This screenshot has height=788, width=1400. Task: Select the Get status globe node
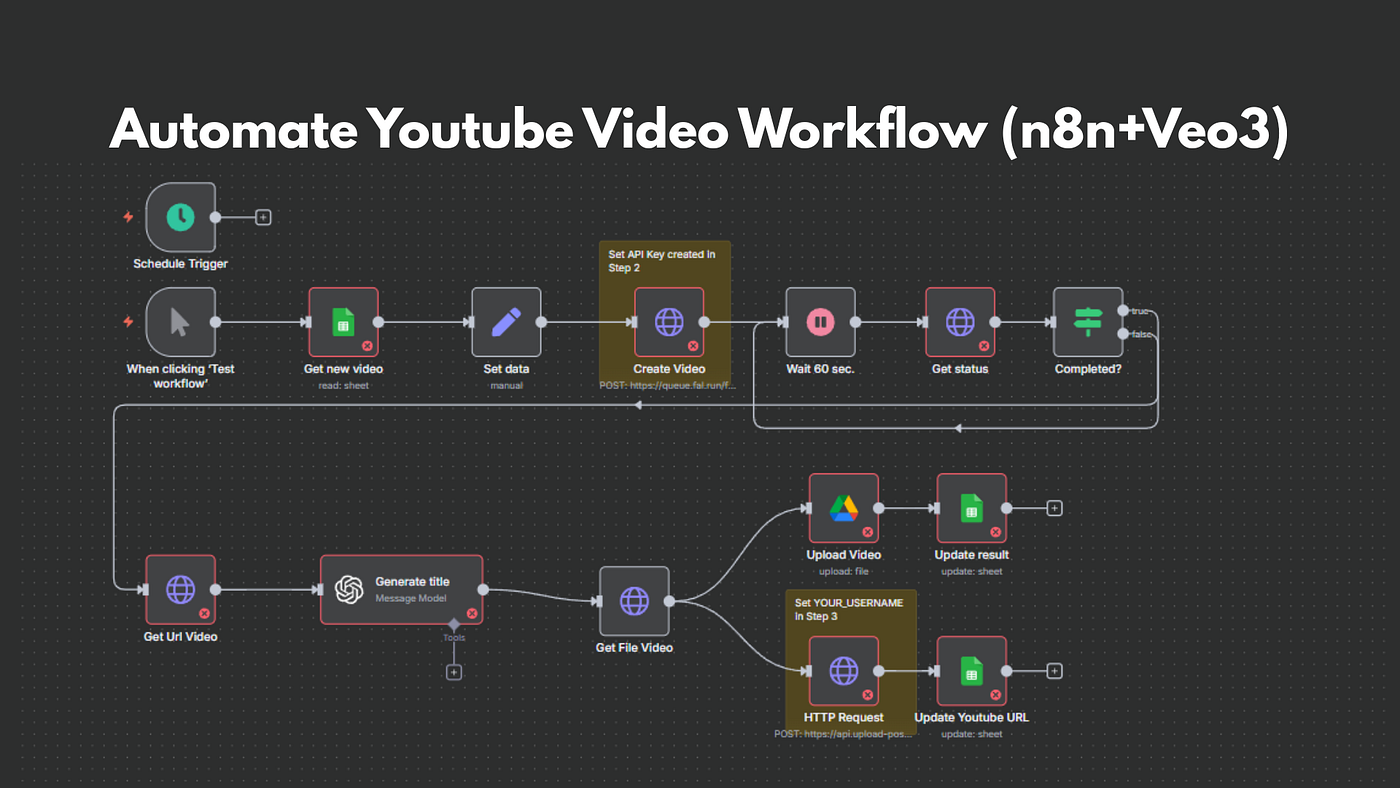(x=960, y=323)
